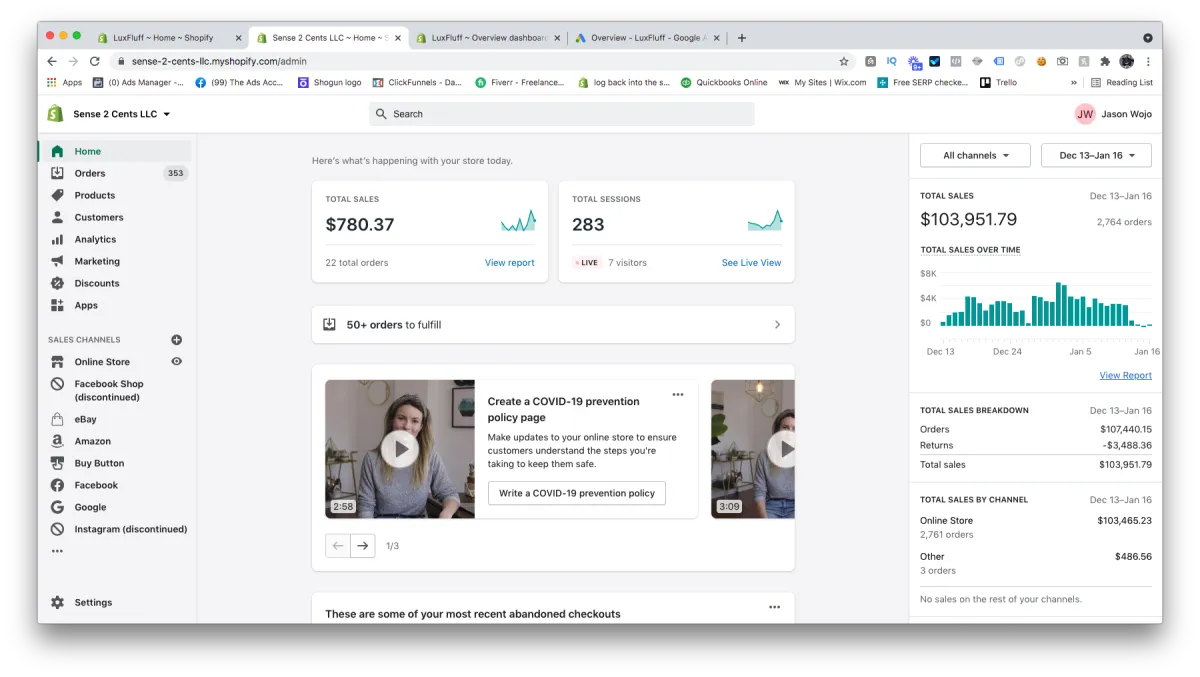Viewport: 1200px width, 677px height.
Task: Click the cookie extension icon
Action: point(1041,61)
